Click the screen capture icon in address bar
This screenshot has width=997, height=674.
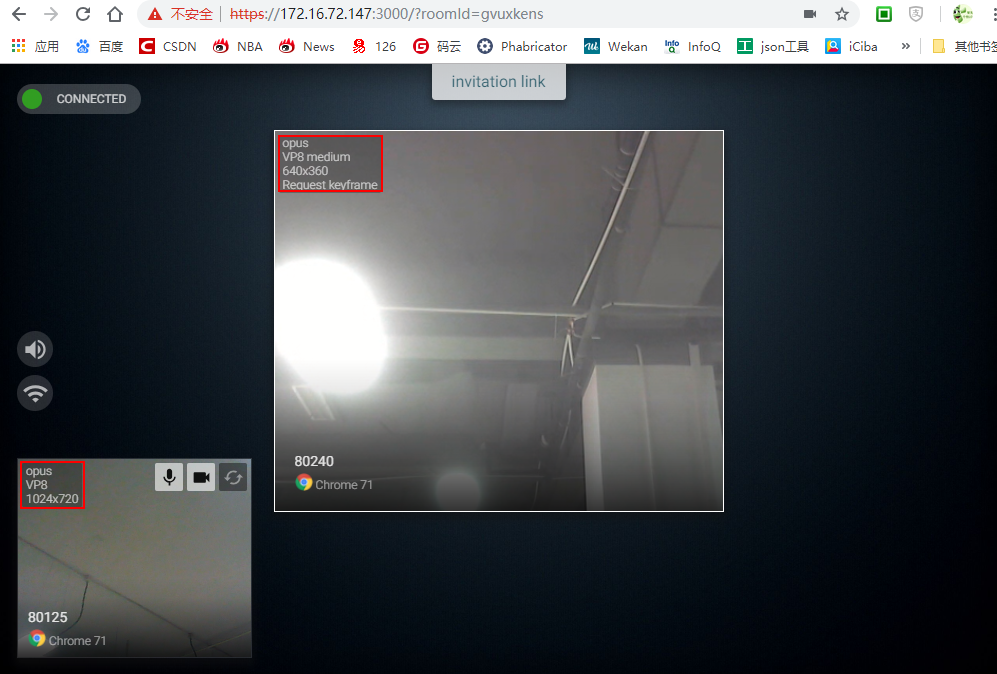click(x=810, y=14)
